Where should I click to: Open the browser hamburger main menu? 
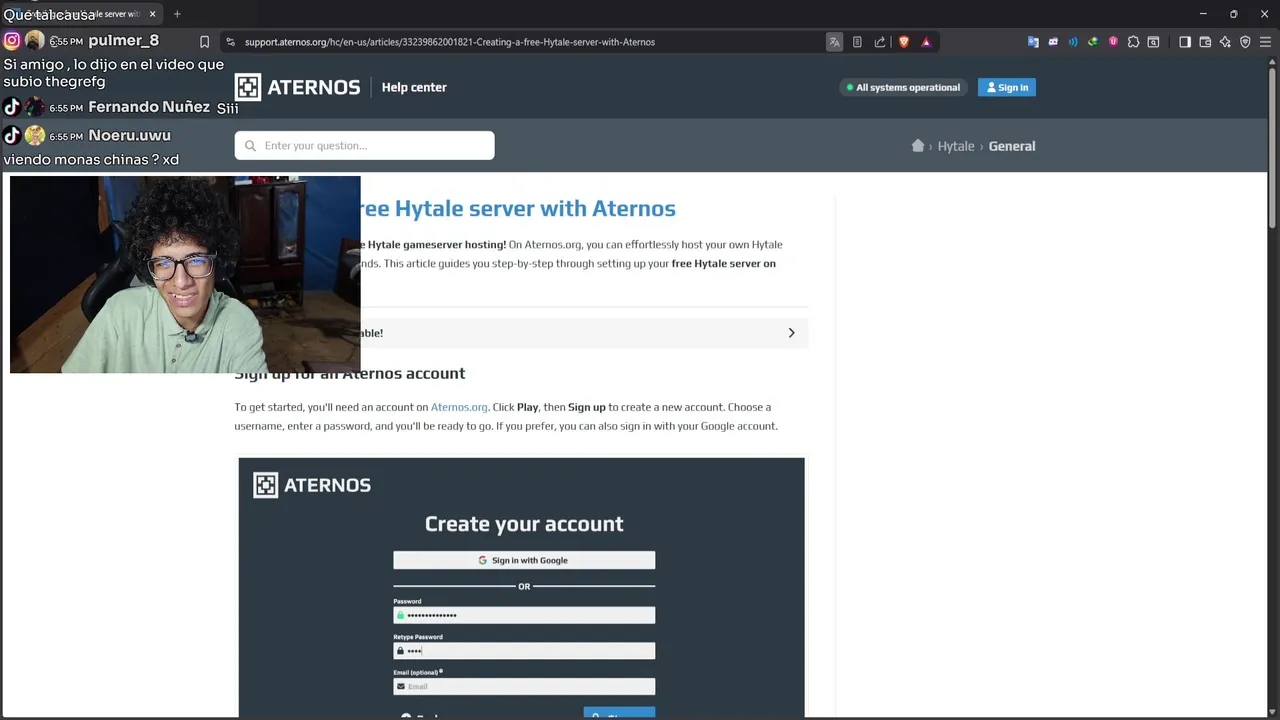pyautogui.click(x=1265, y=42)
